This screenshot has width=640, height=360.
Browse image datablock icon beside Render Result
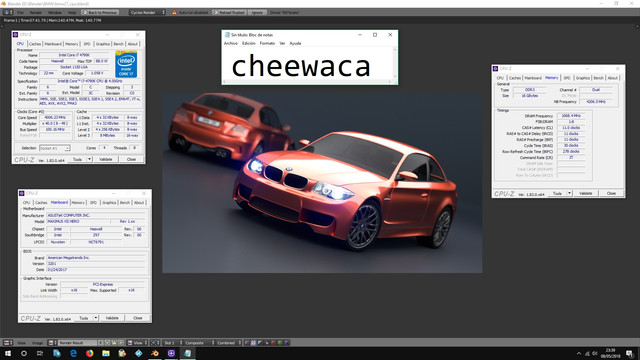[52, 343]
